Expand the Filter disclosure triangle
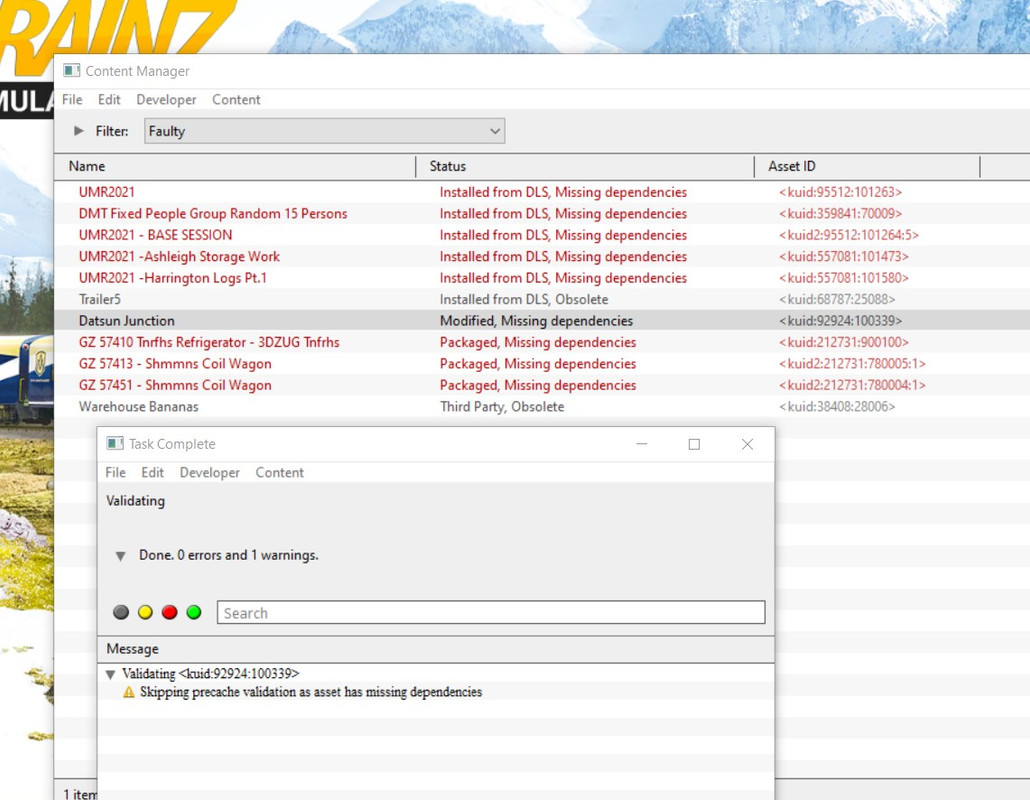The width and height of the screenshot is (1030, 800). (x=79, y=131)
